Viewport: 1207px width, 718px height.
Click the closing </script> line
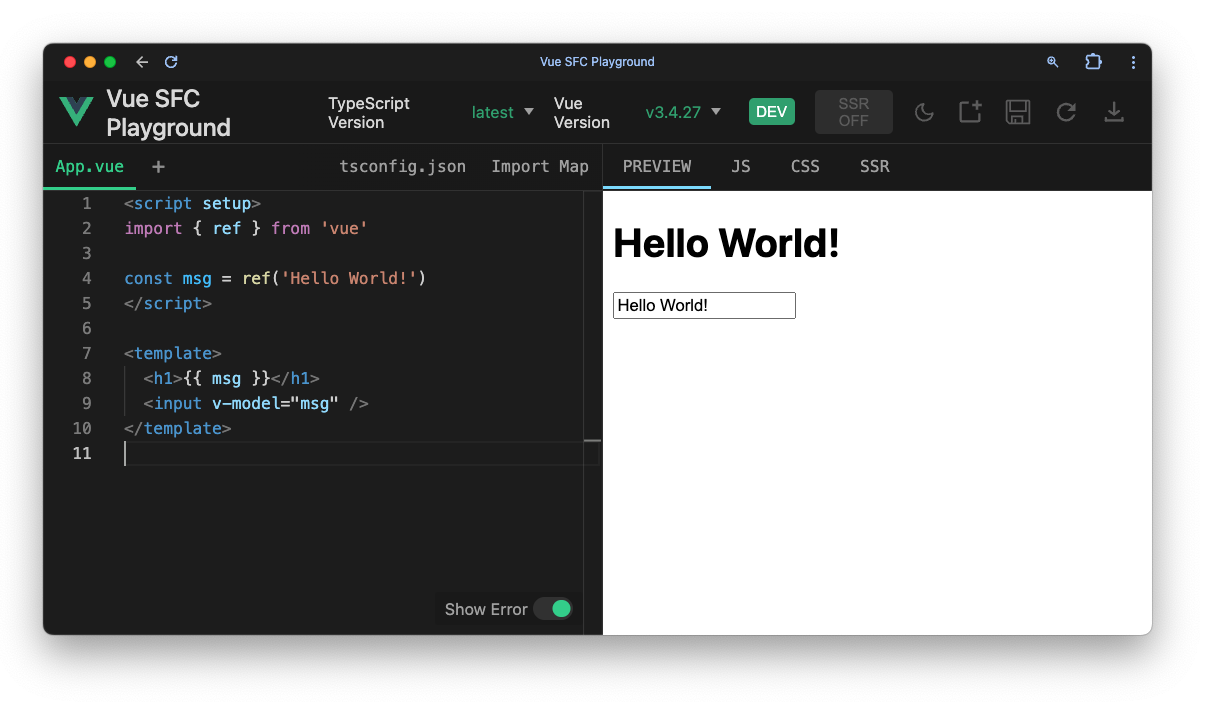168,304
